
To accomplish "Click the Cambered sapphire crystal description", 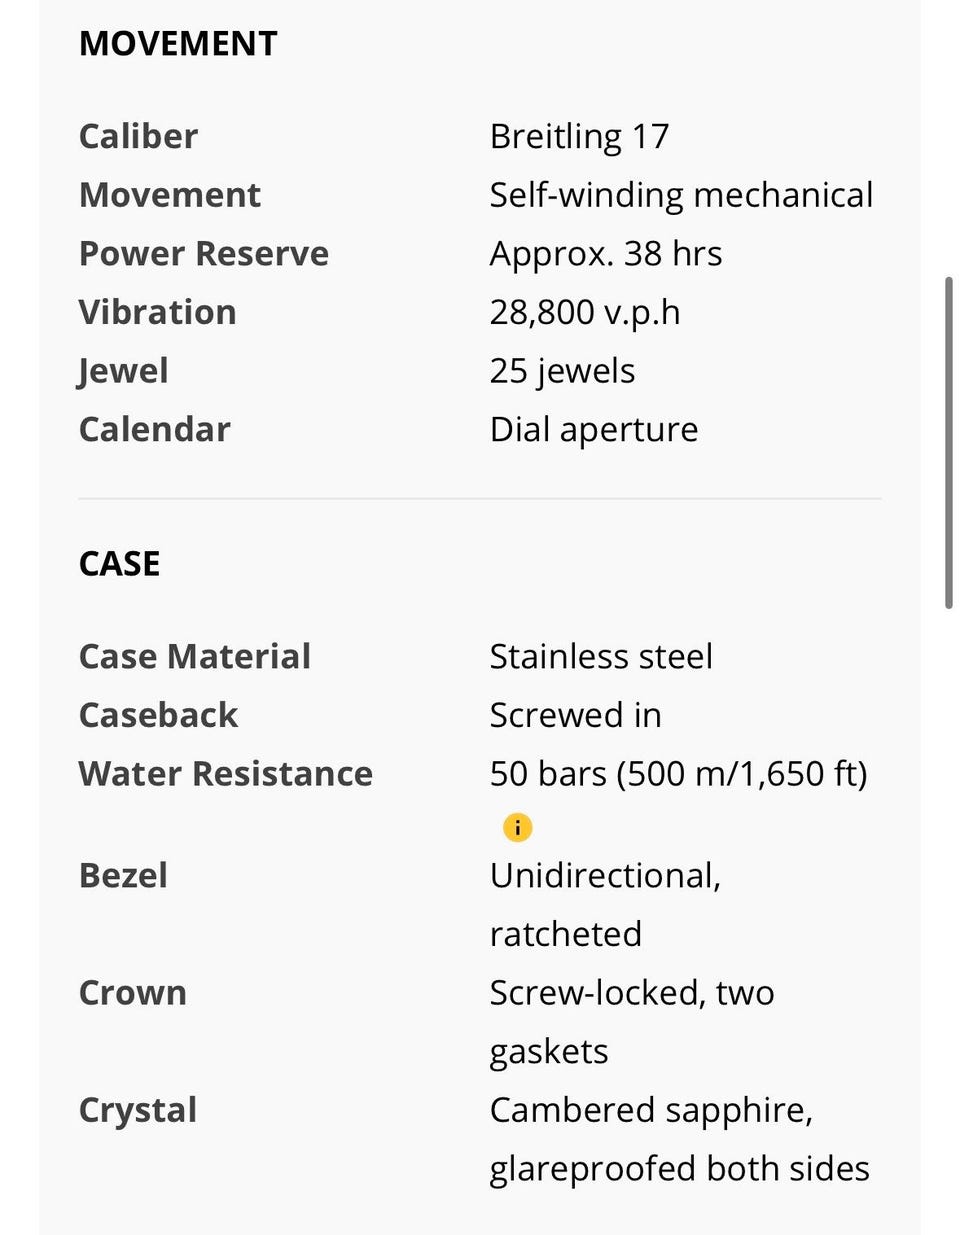I will pos(679,1139).
